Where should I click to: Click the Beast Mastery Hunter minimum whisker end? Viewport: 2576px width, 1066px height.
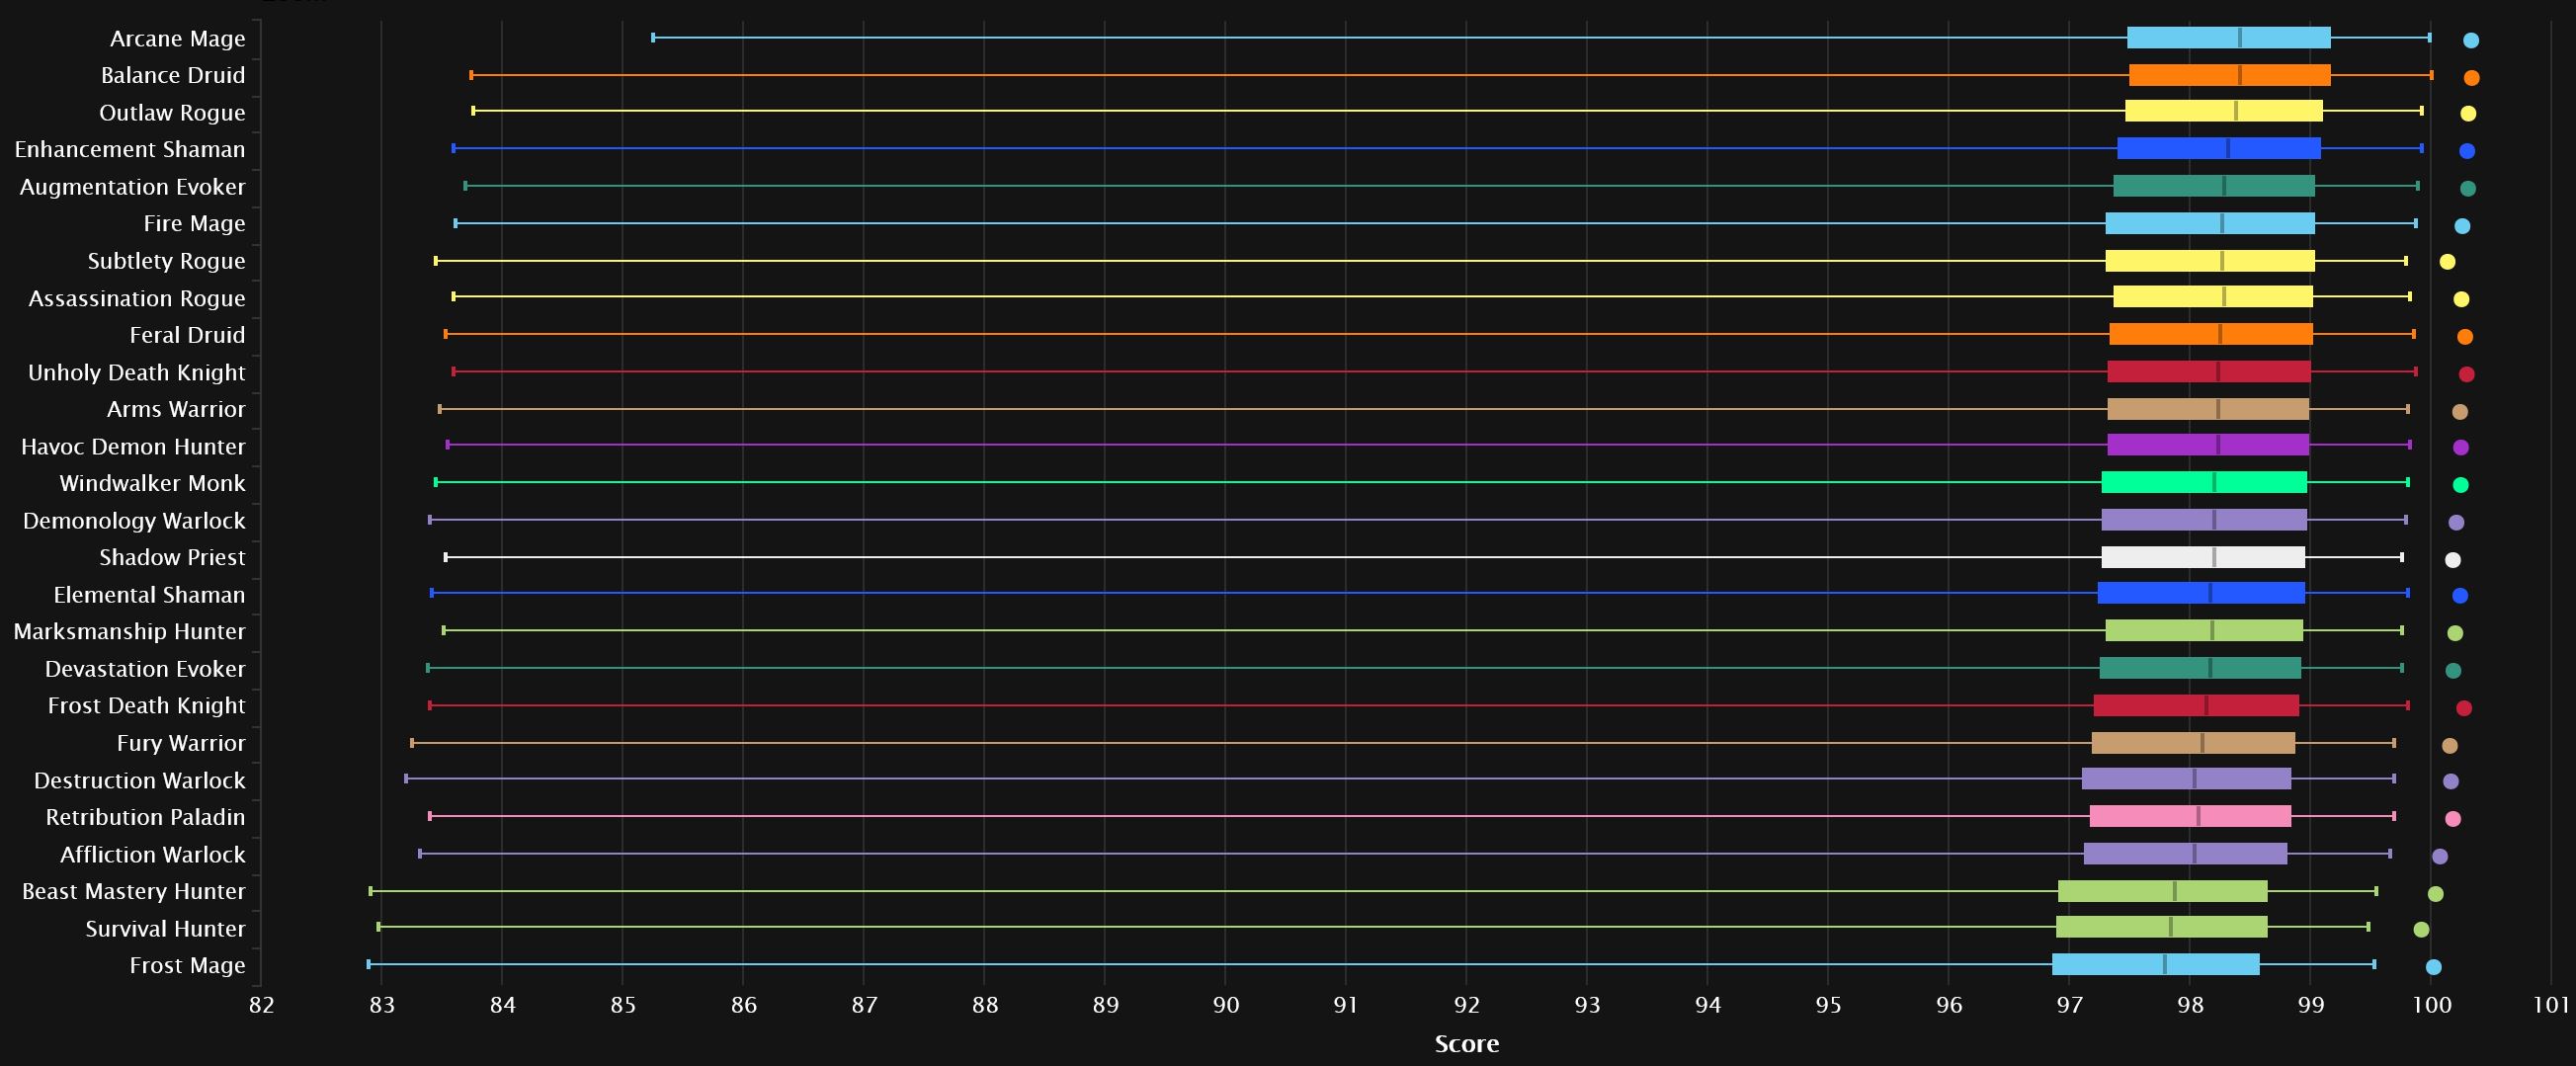click(x=370, y=890)
